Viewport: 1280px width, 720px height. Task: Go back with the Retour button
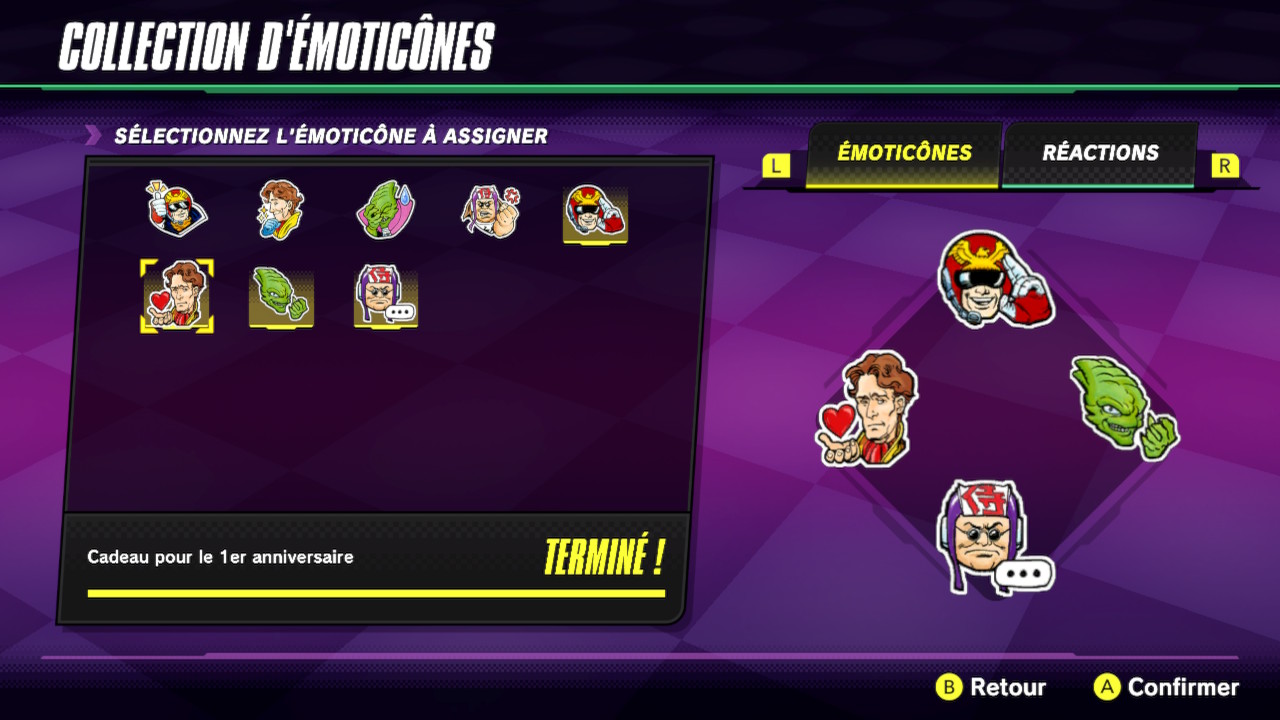991,687
